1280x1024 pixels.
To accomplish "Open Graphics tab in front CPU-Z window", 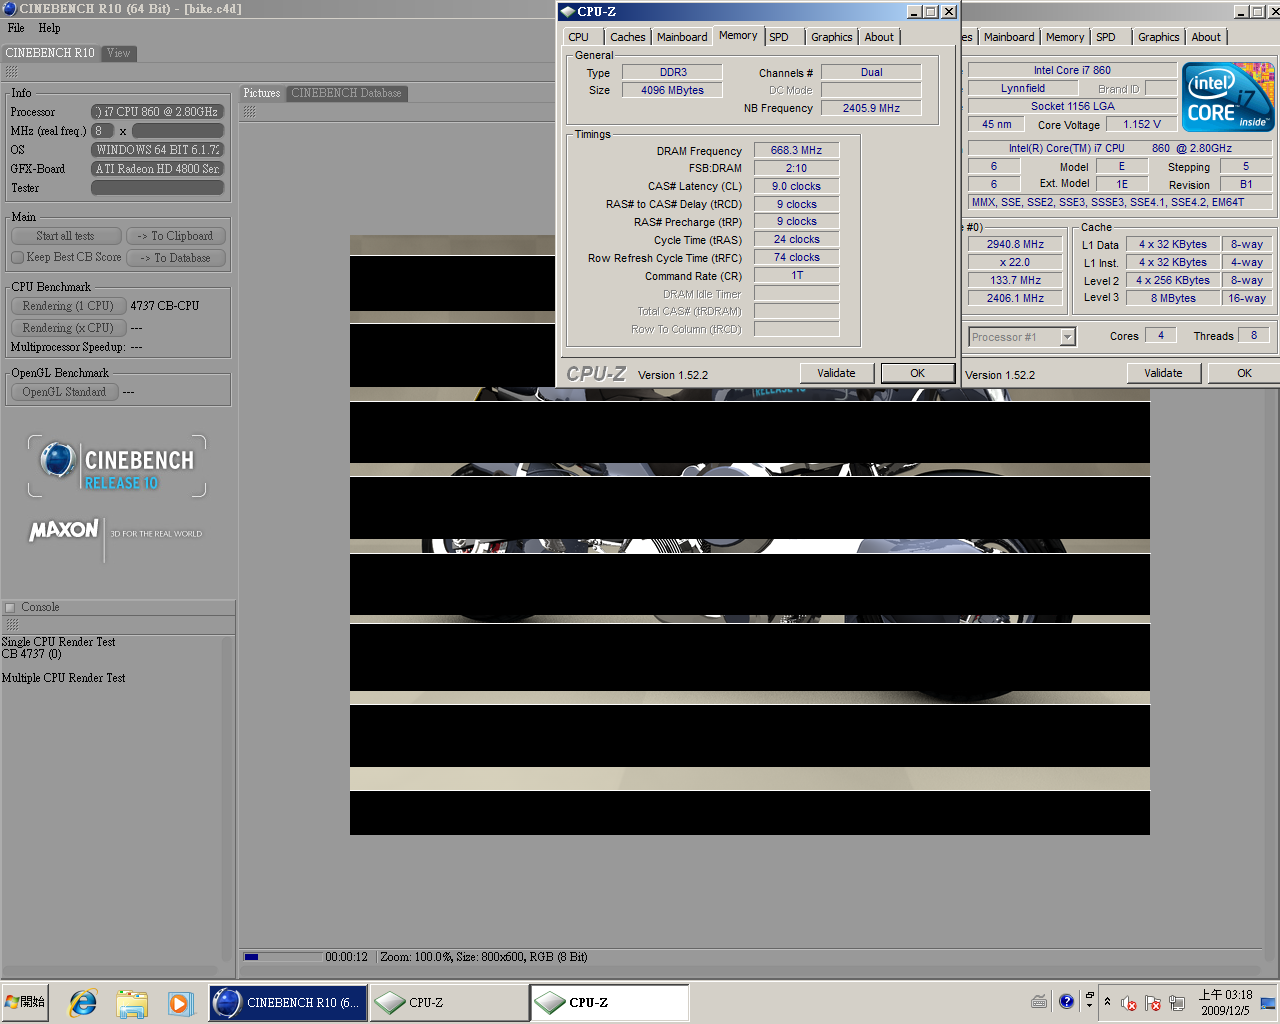I will [x=832, y=37].
